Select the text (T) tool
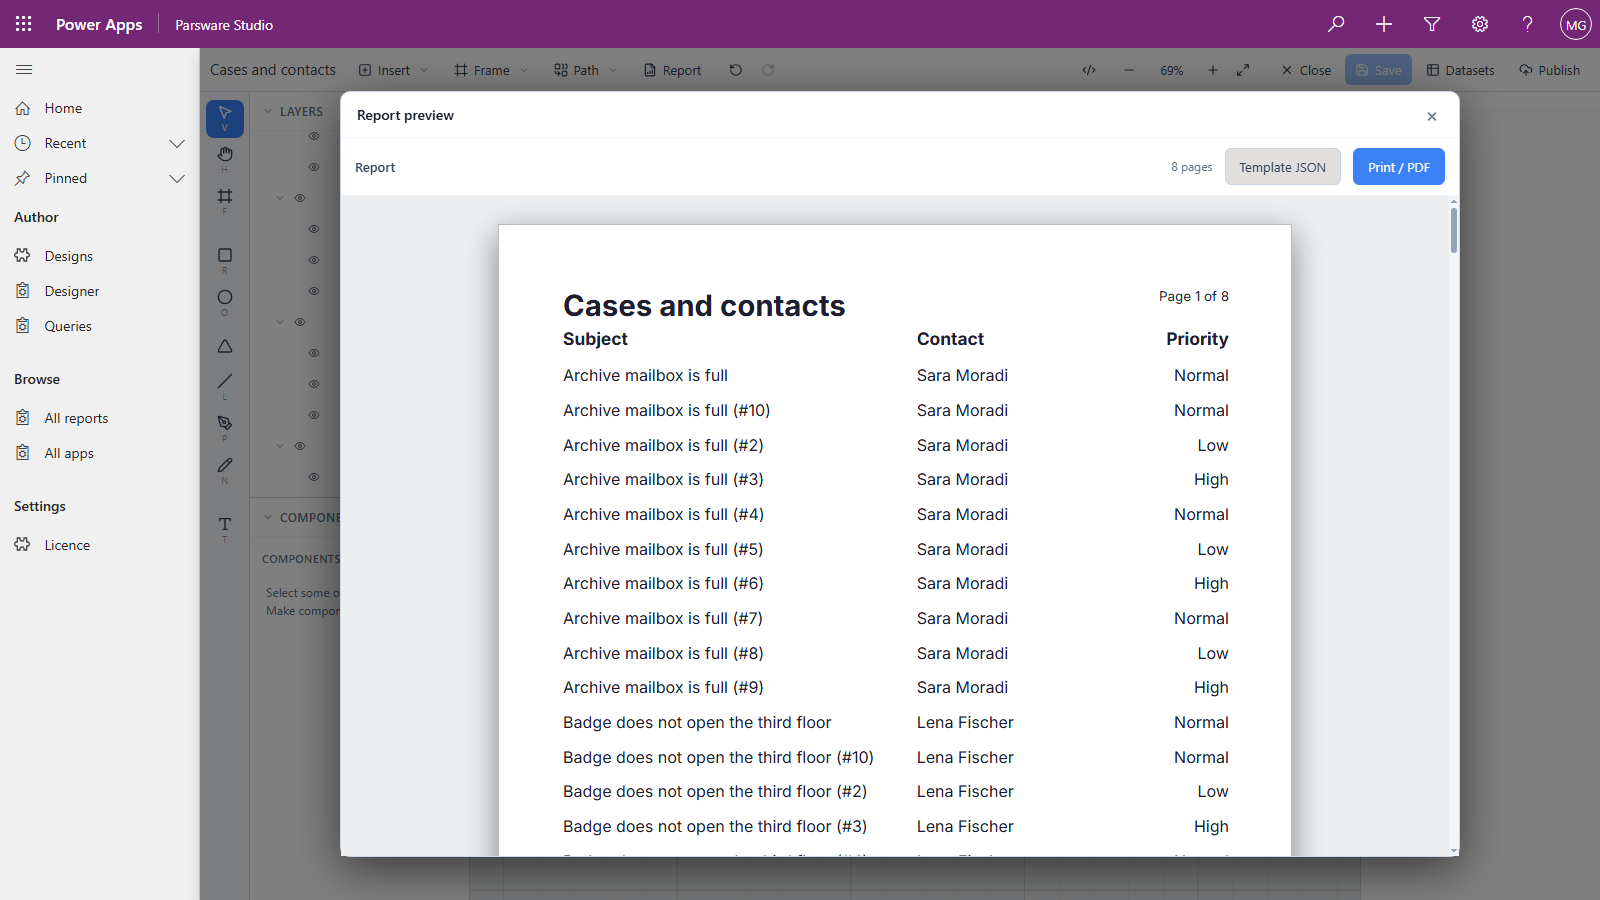Image resolution: width=1600 pixels, height=900 pixels. click(225, 528)
